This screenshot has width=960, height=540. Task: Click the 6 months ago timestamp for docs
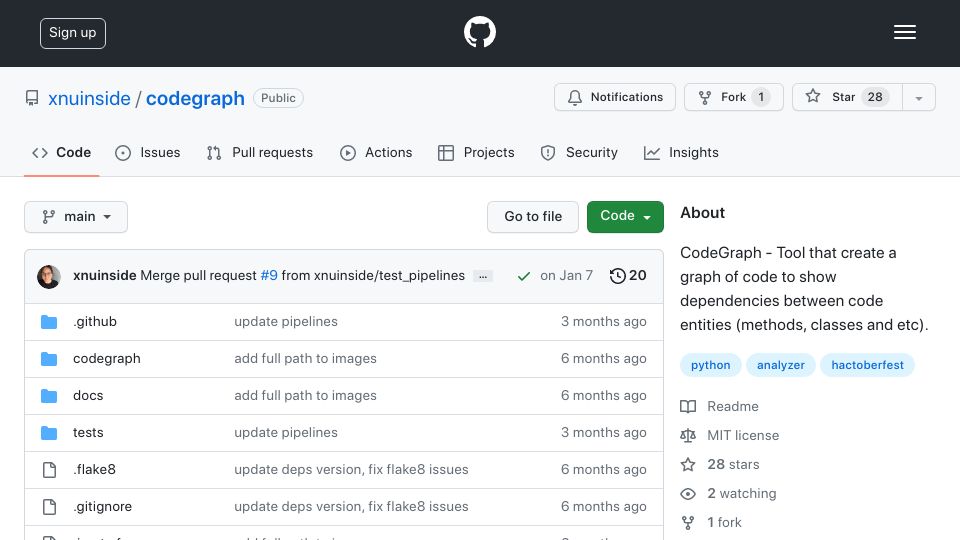[x=604, y=396]
